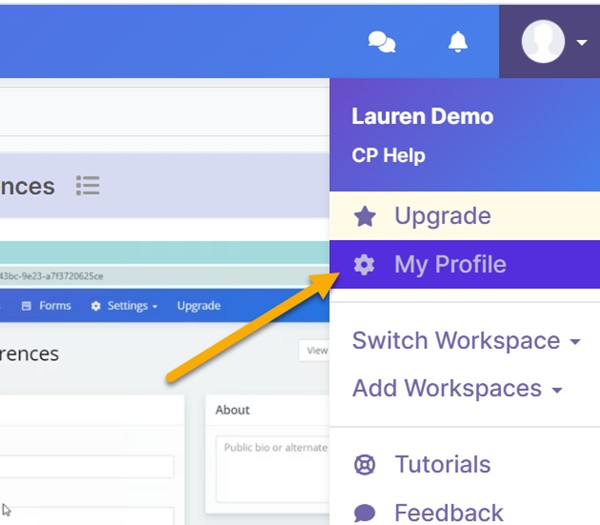
Task: Open the chat messages icon
Action: click(382, 41)
